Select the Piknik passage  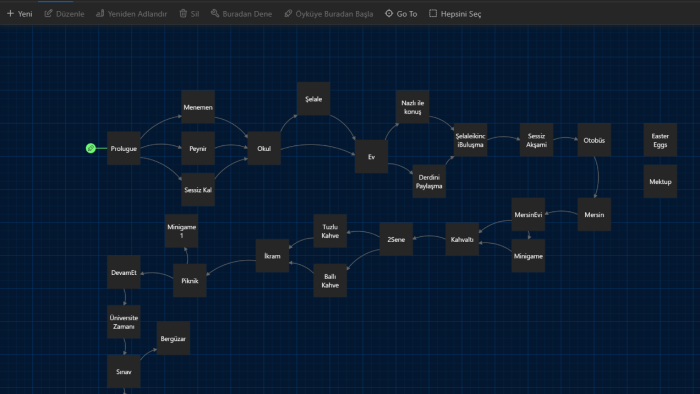coord(190,280)
